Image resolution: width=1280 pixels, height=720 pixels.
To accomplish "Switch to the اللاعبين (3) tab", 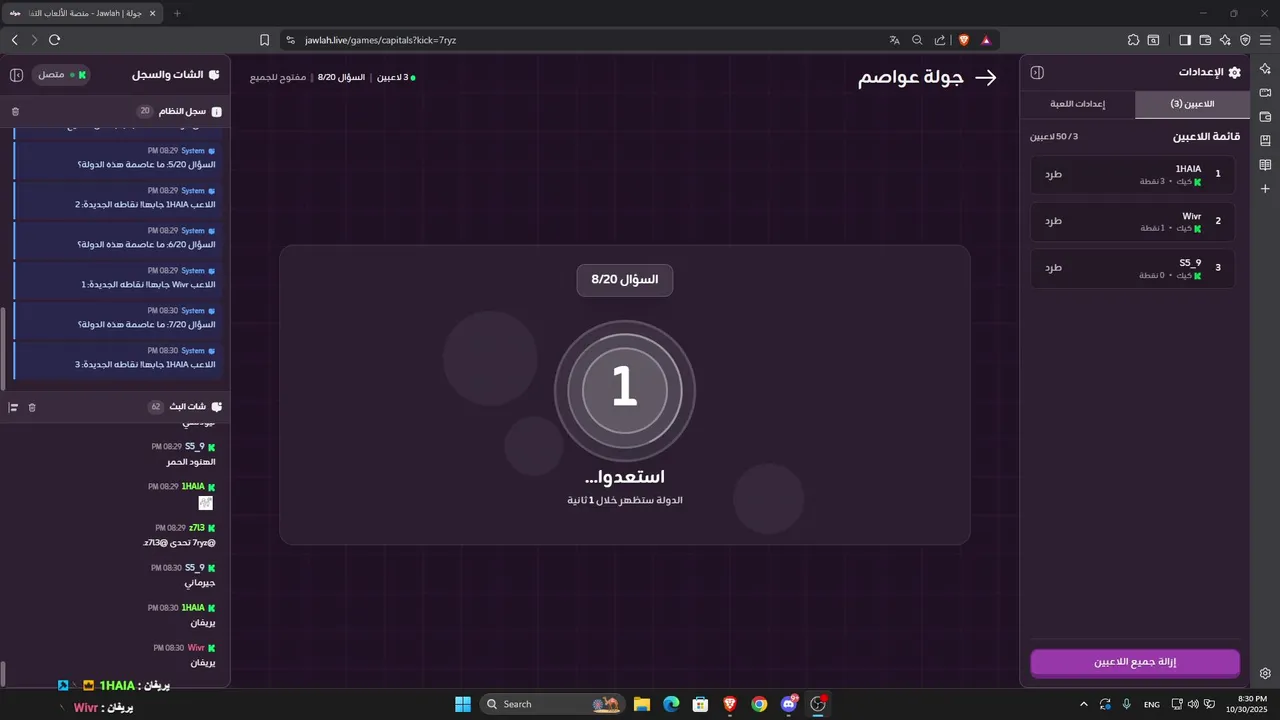I will [x=1192, y=104].
